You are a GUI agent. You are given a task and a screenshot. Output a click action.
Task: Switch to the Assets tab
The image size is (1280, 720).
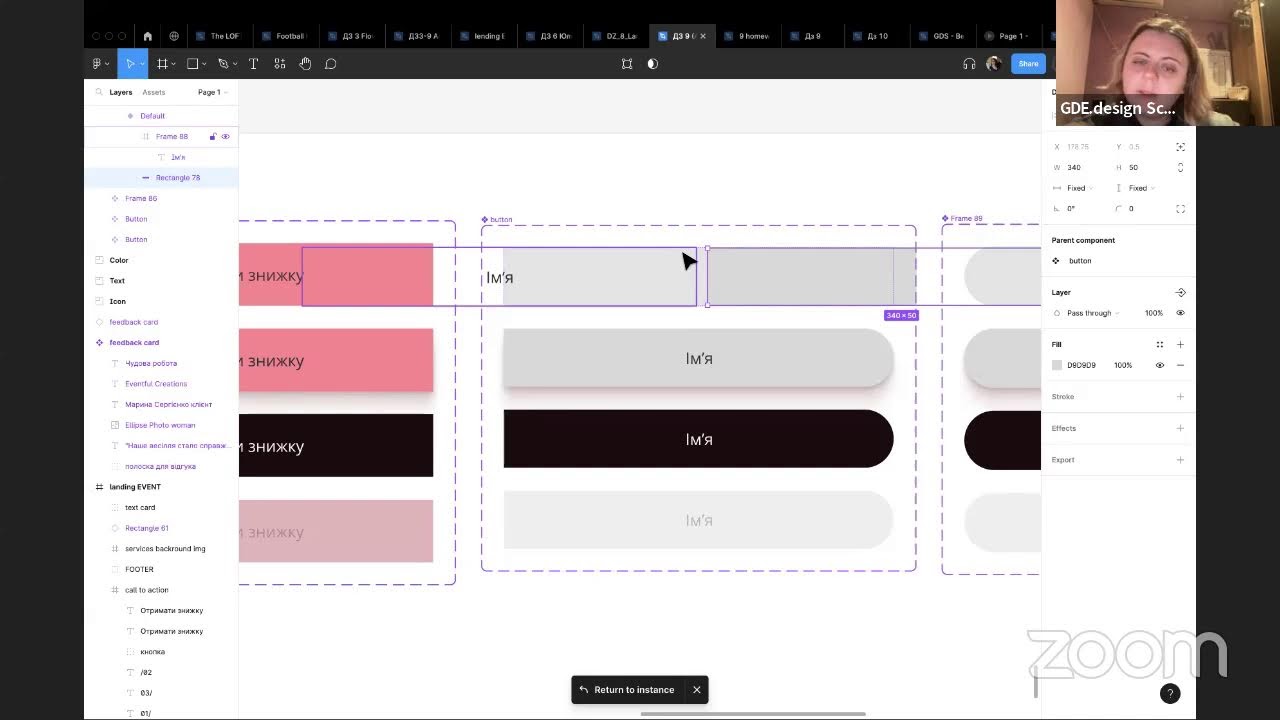pos(154,92)
